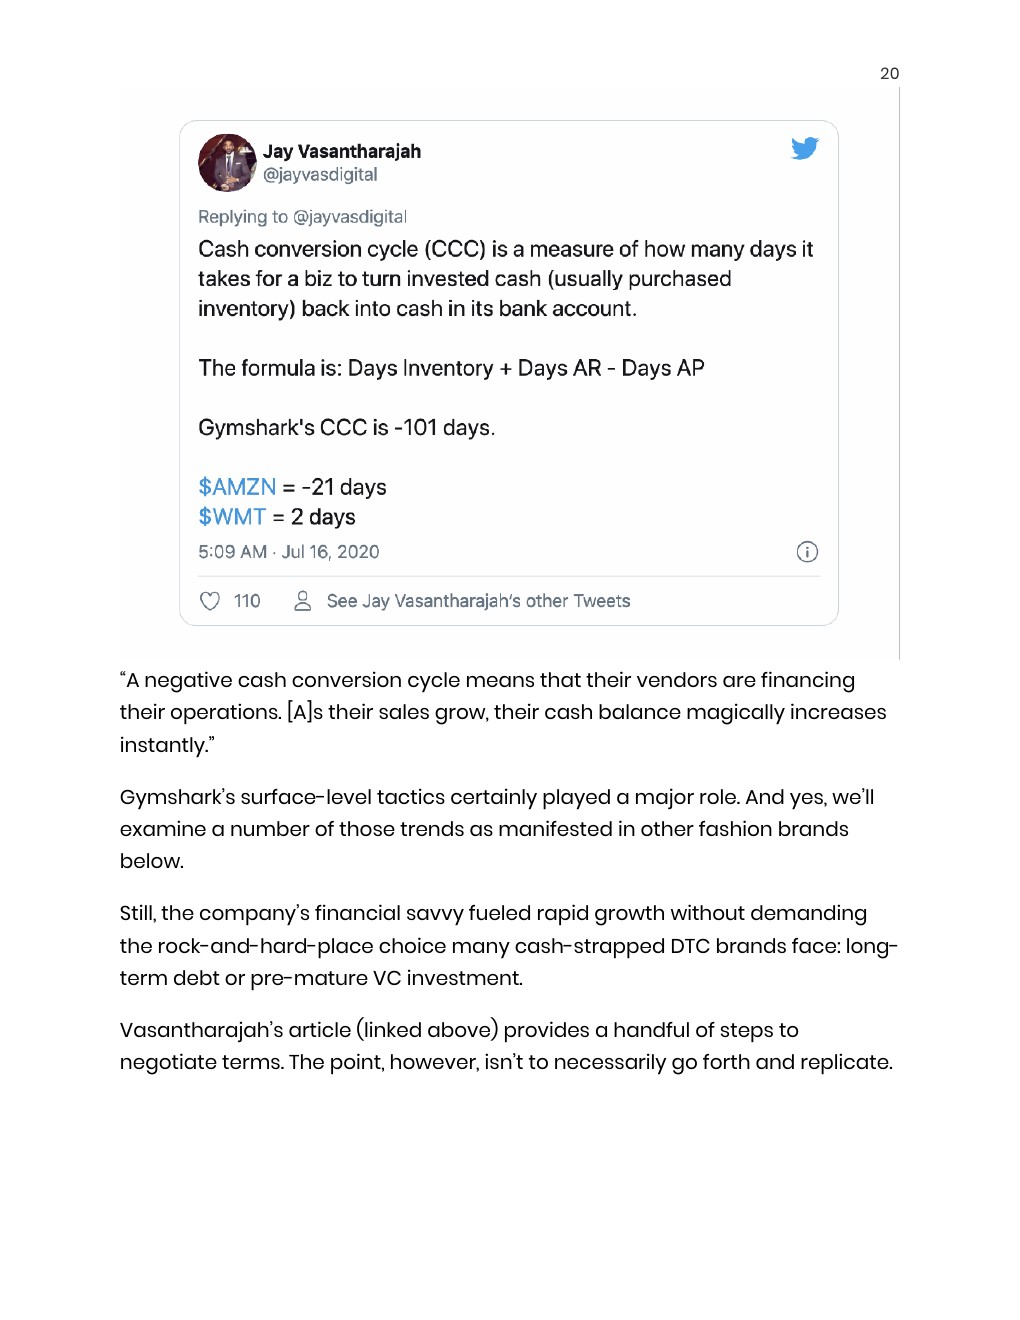Click the bold author name Jay Vasantharajah
Viewport: 1020px width, 1320px height.
tap(342, 151)
